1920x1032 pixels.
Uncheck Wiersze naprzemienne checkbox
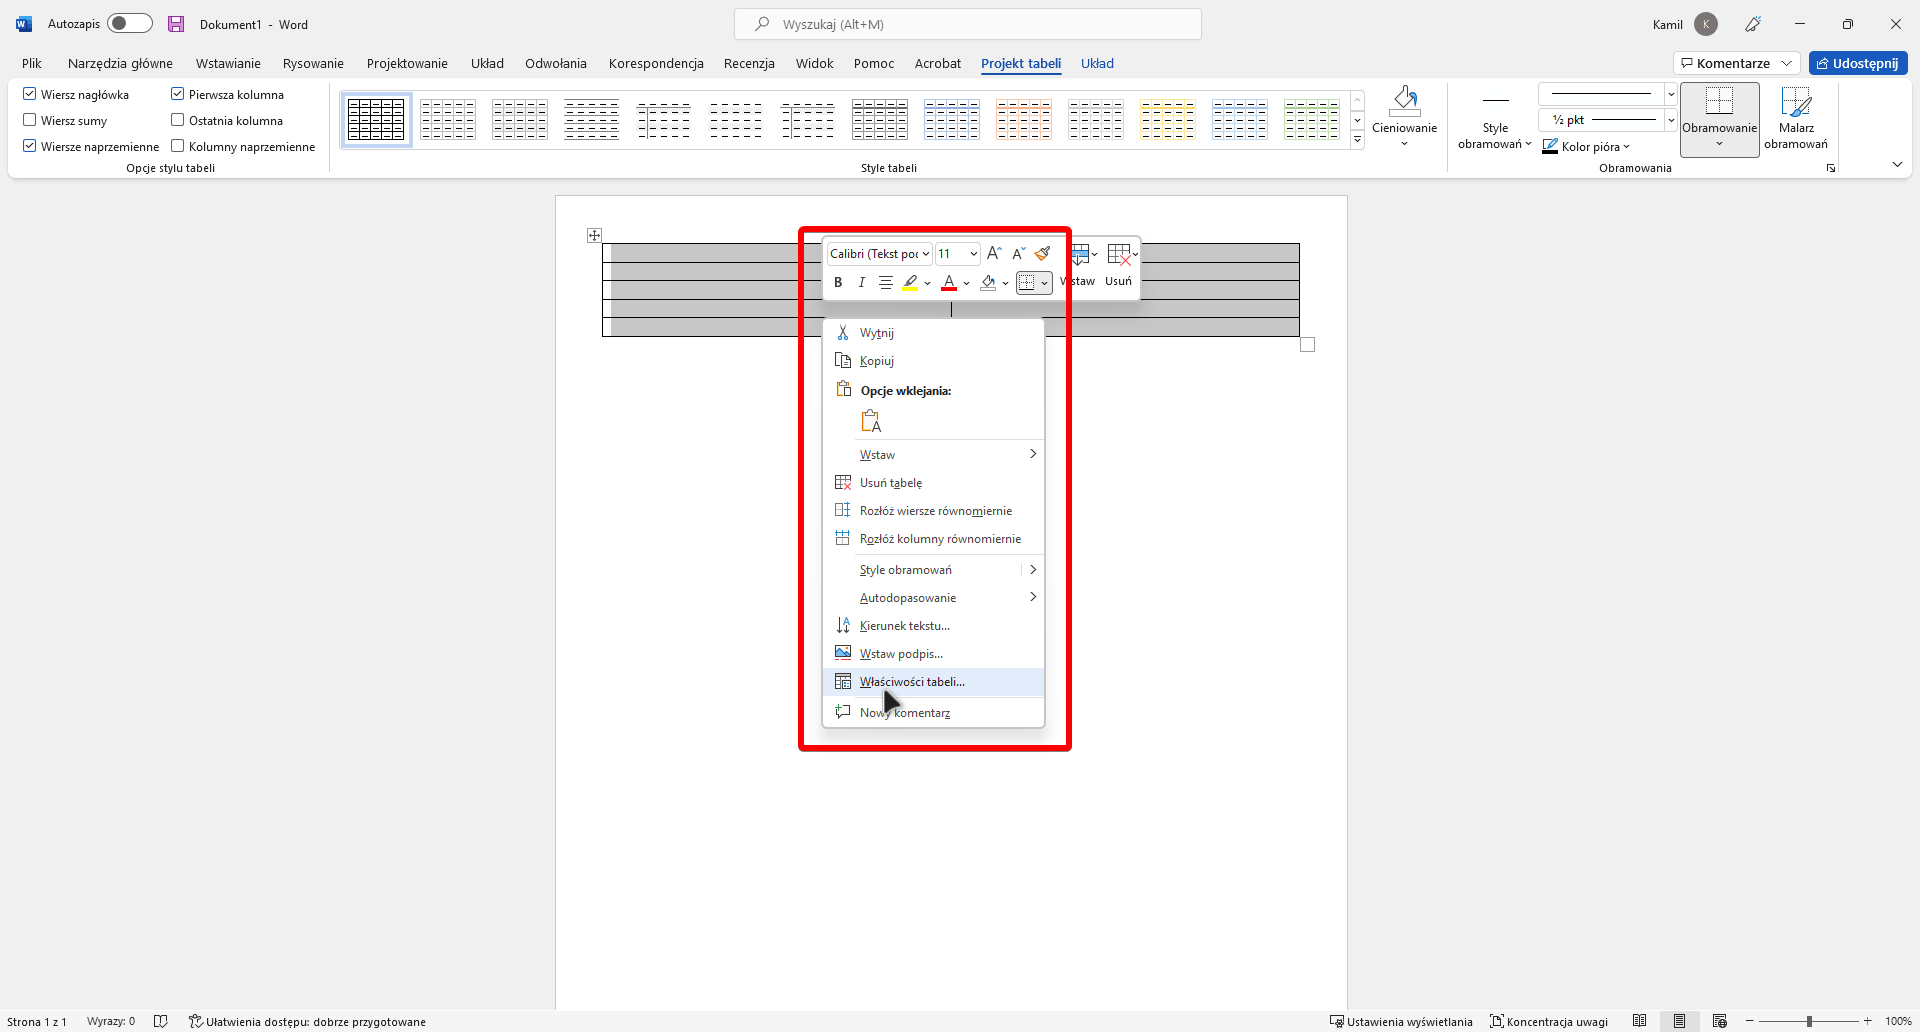point(30,146)
